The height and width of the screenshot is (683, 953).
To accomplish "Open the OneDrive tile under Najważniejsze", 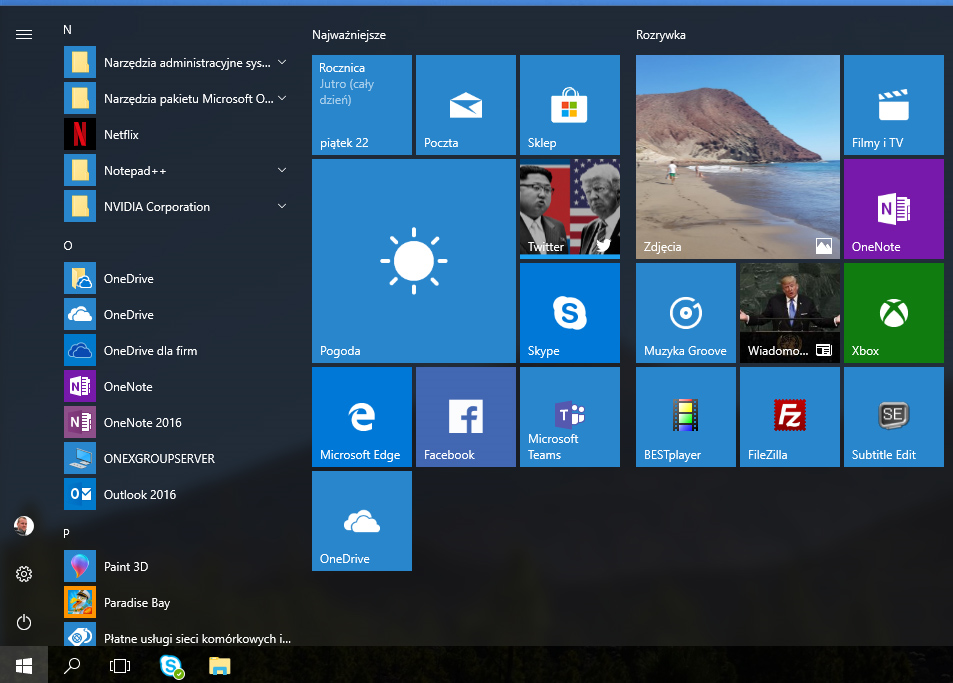I will [x=362, y=521].
